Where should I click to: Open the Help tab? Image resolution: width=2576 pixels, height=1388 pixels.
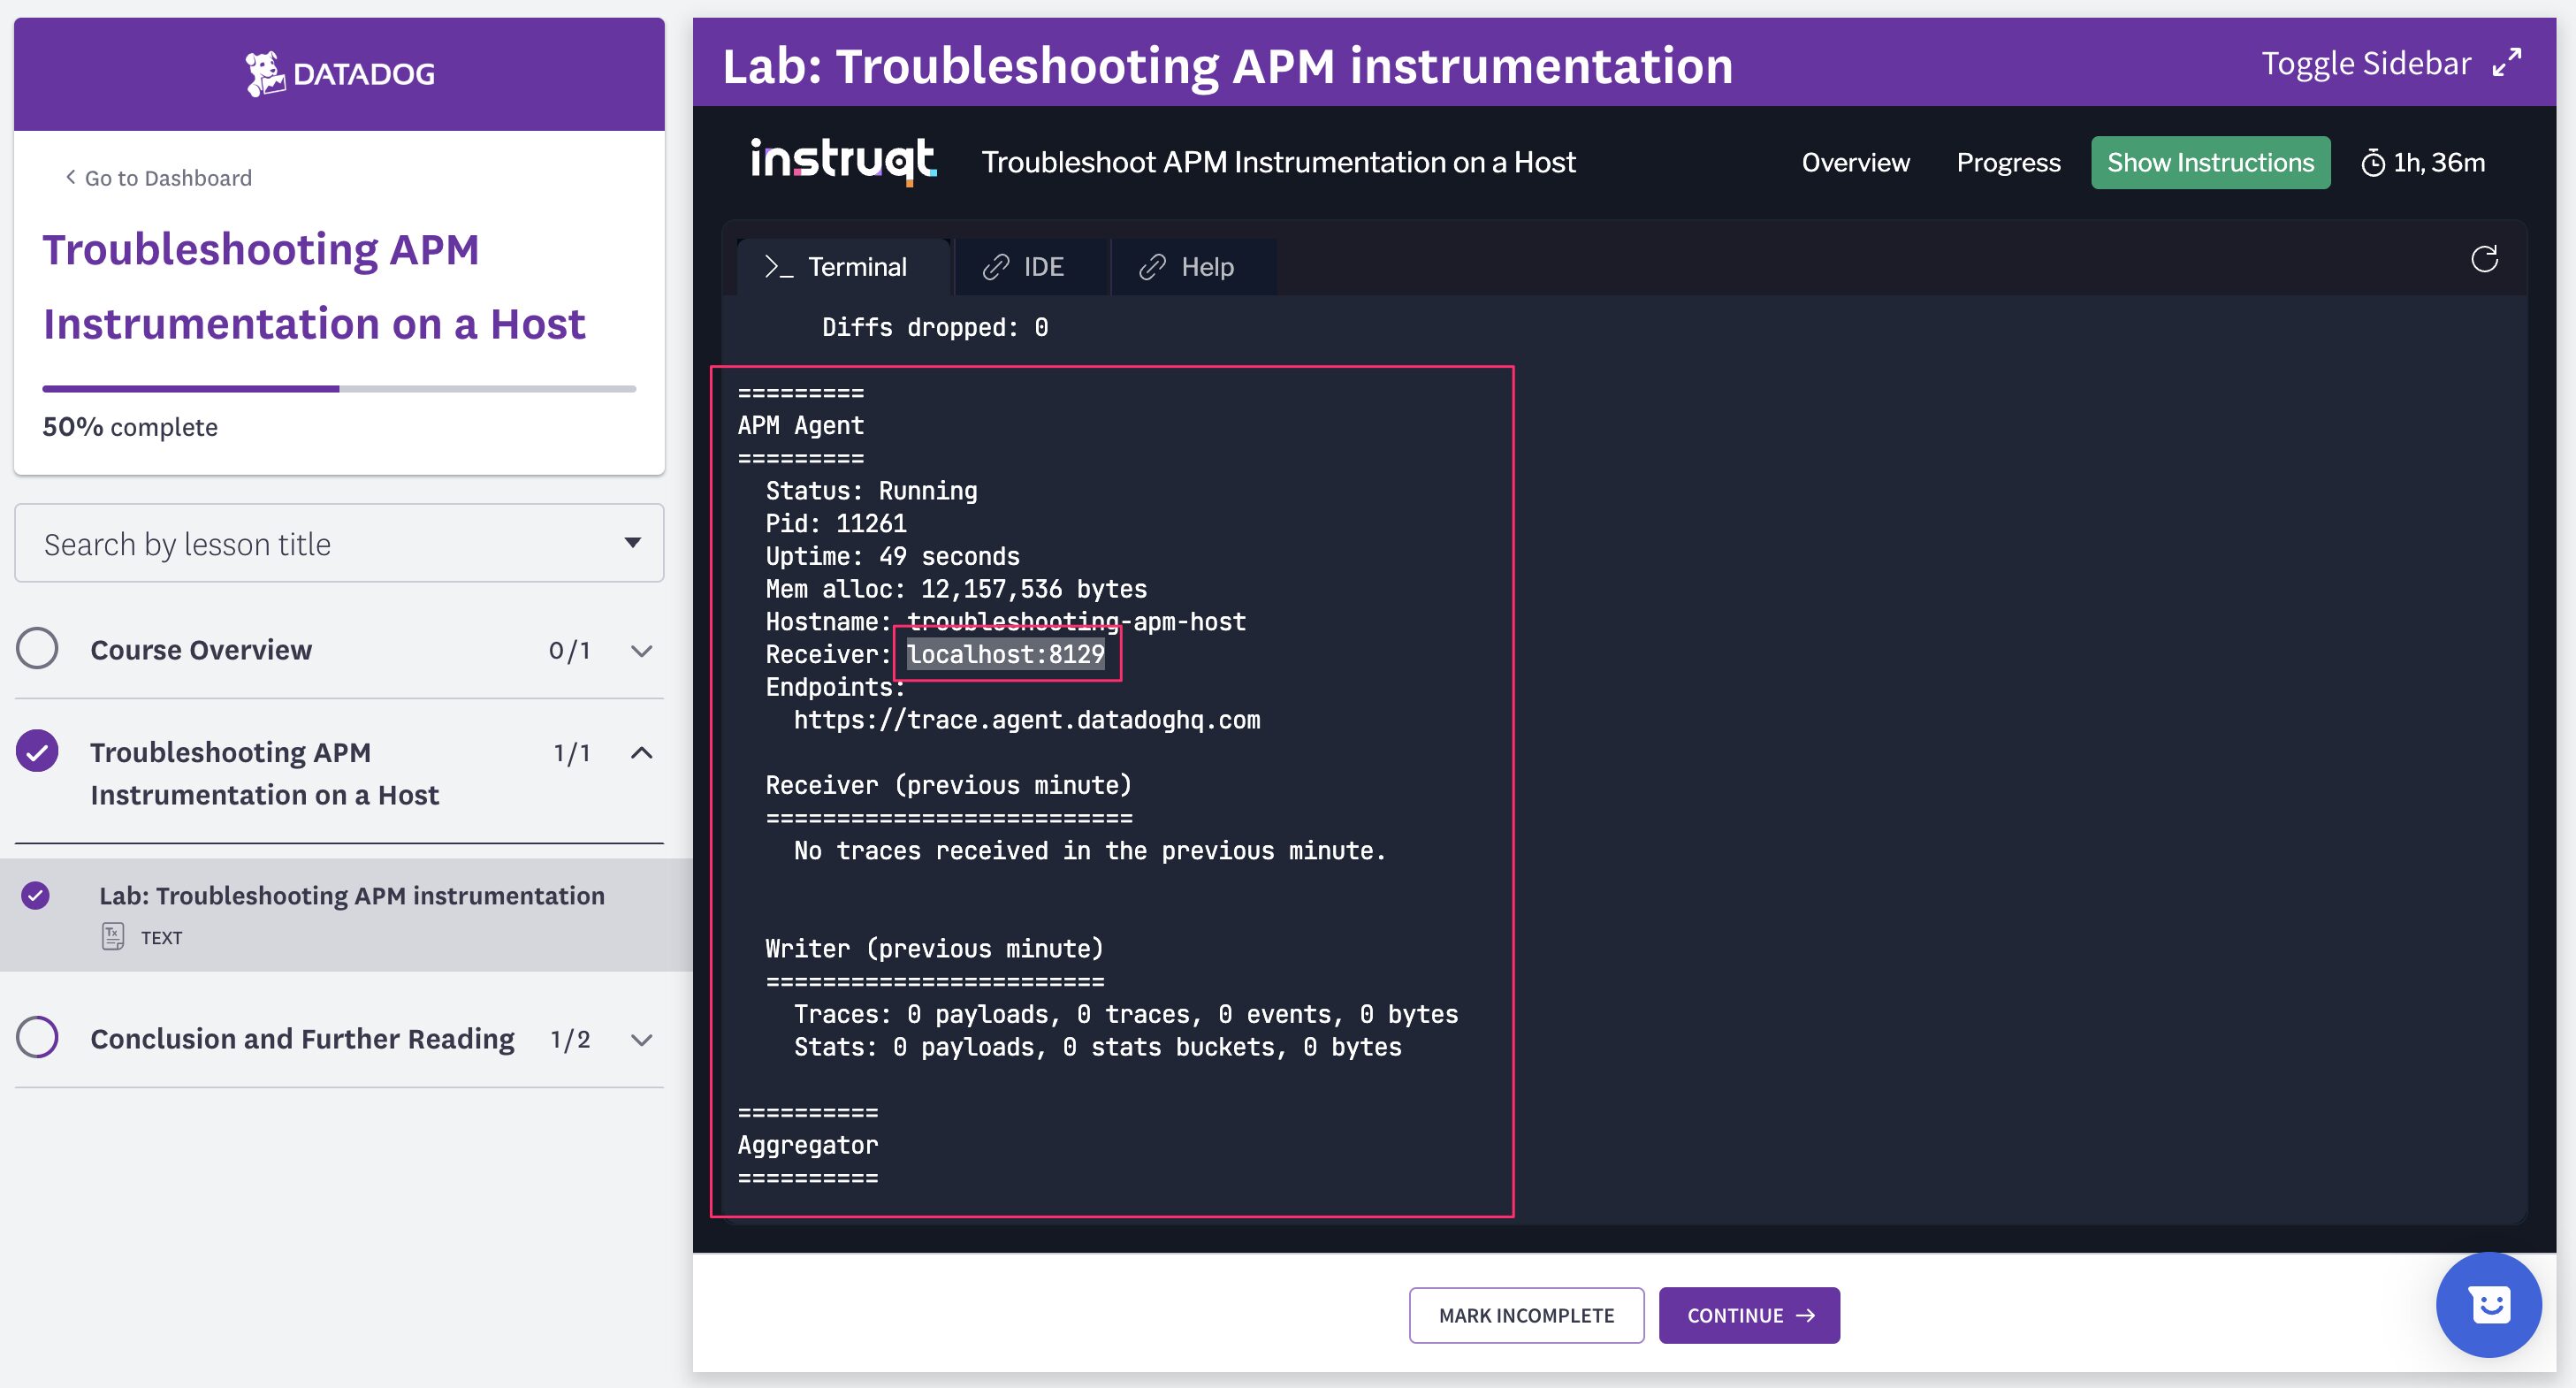(1193, 267)
